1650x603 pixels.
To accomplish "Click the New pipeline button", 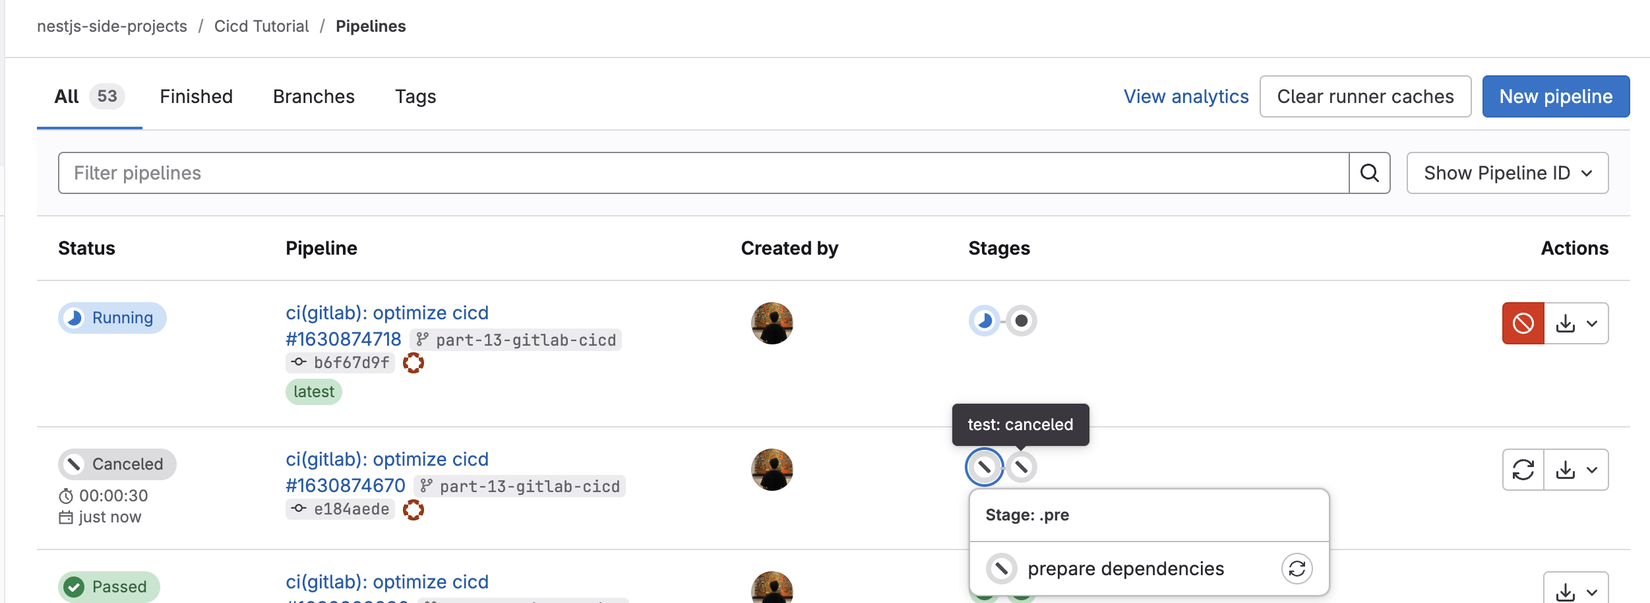I will (1555, 97).
